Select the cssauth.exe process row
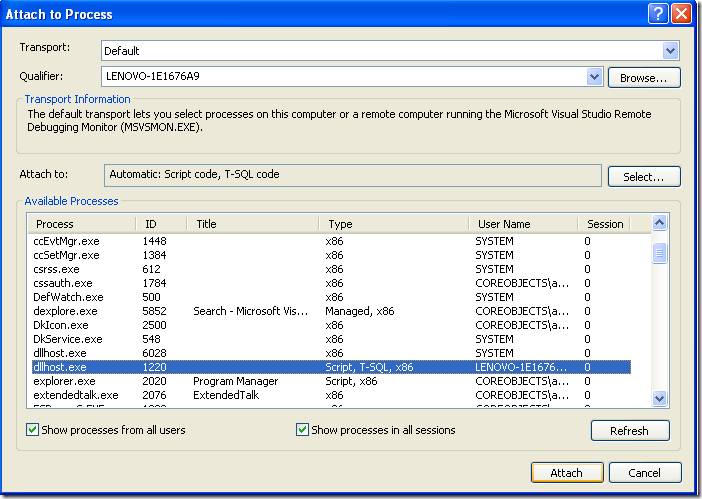Viewport: 702px width, 499px height. pos(331,283)
